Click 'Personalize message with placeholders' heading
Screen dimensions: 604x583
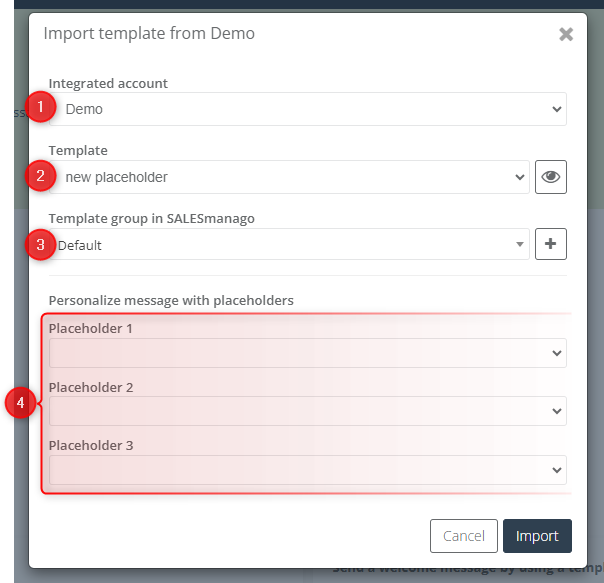[x=171, y=300]
